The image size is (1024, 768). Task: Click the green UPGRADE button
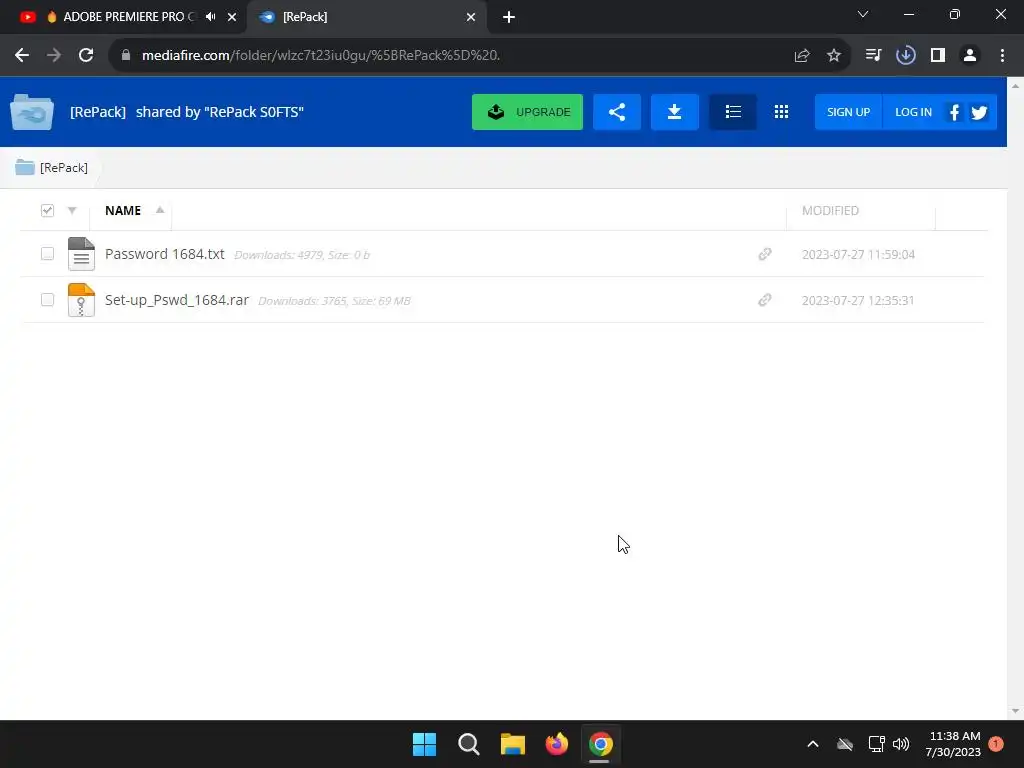point(527,112)
